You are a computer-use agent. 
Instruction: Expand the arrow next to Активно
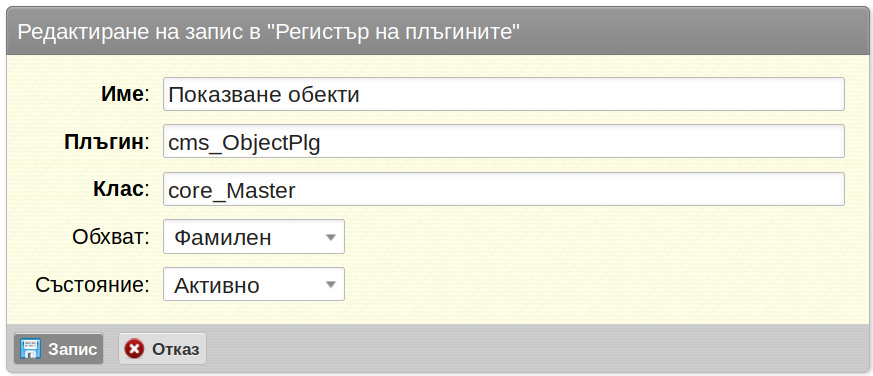[x=331, y=285]
